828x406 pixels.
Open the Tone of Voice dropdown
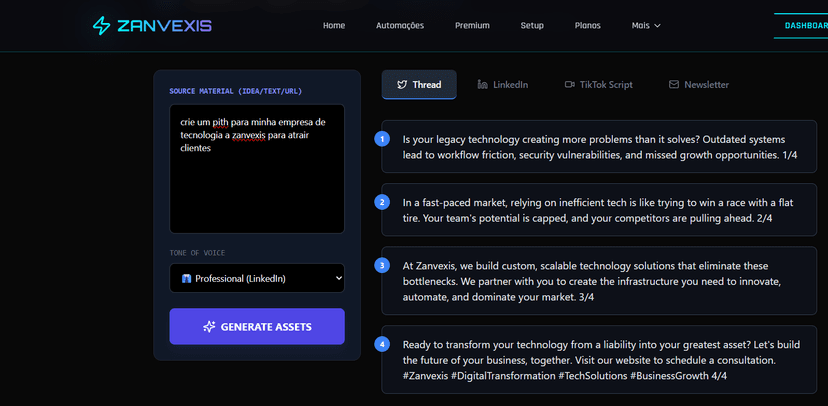(x=257, y=278)
